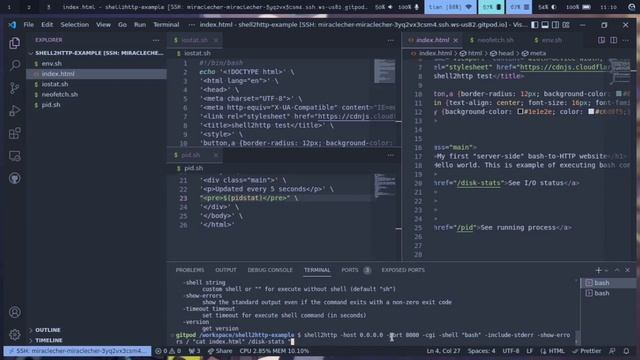Customize layout icon in title bar

pos(566,25)
